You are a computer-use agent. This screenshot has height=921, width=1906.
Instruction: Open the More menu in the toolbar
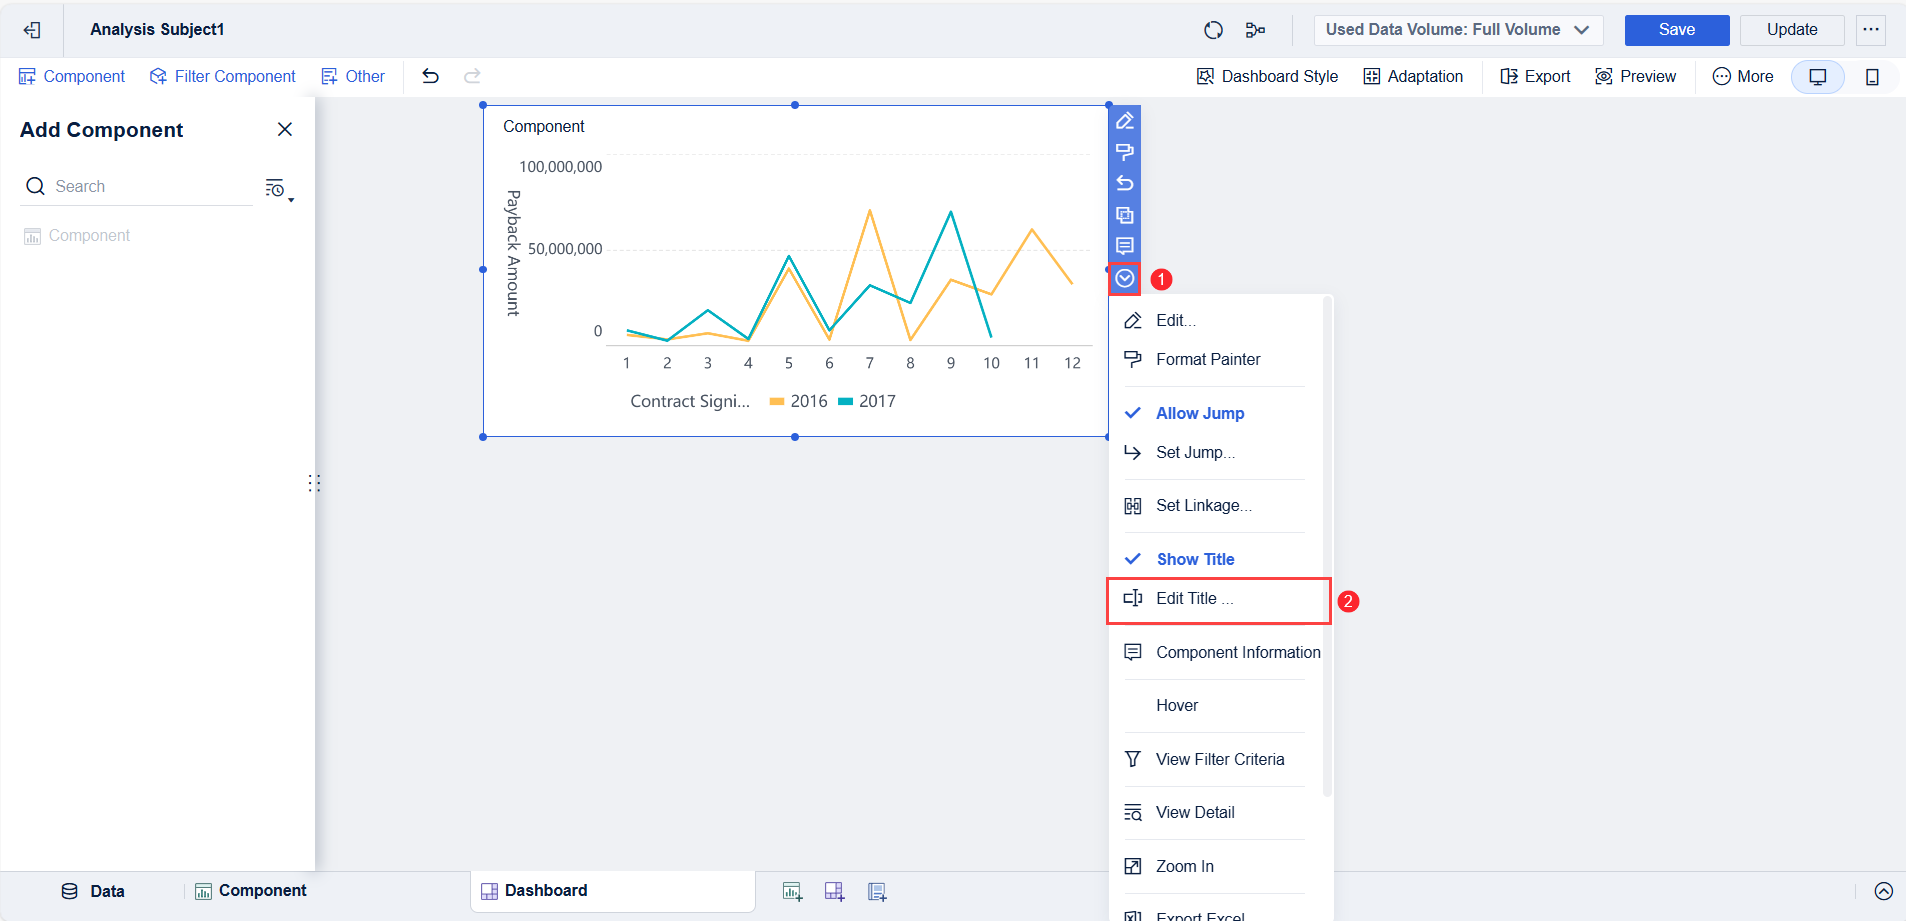click(x=1743, y=76)
